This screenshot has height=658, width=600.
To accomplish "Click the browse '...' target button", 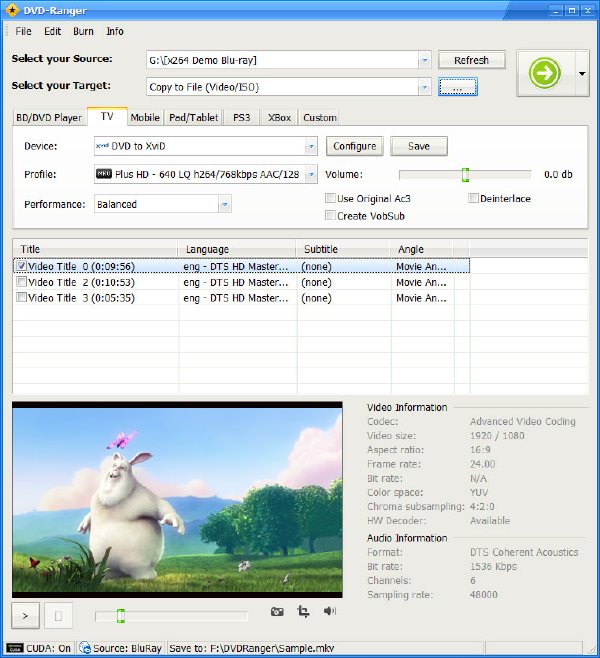I will point(458,87).
